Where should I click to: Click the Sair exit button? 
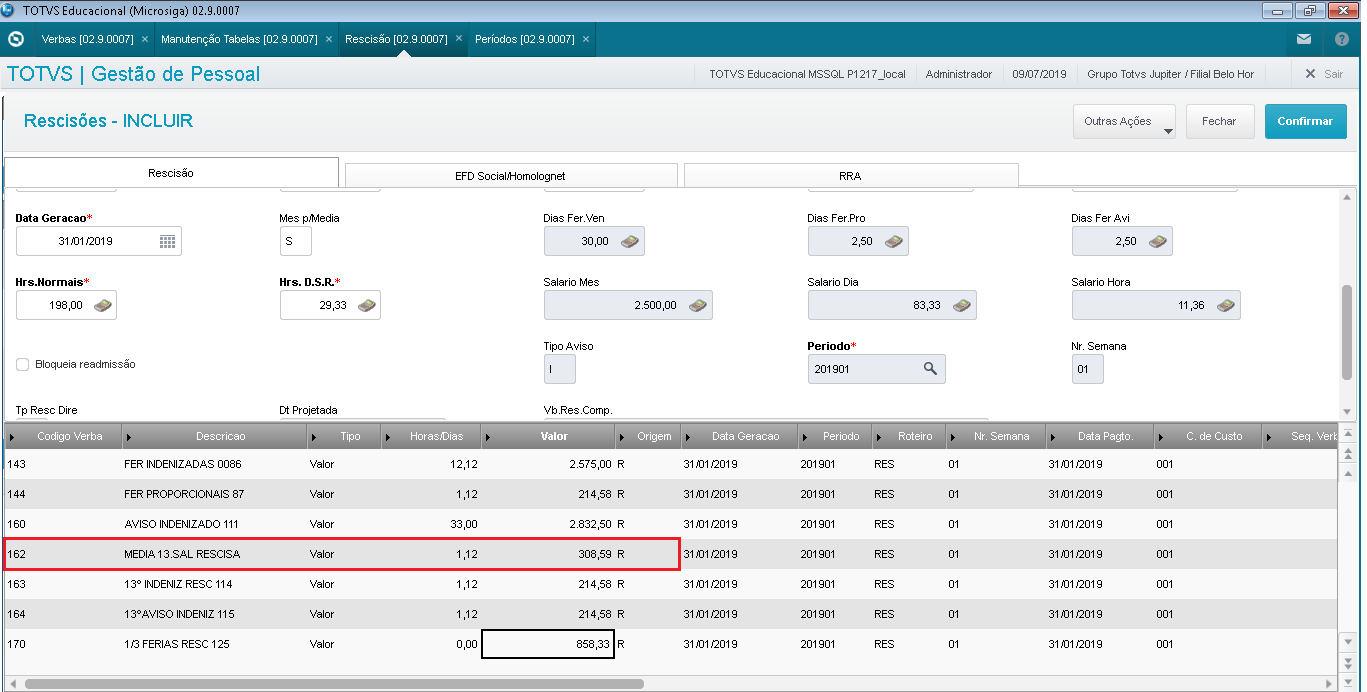(1324, 74)
